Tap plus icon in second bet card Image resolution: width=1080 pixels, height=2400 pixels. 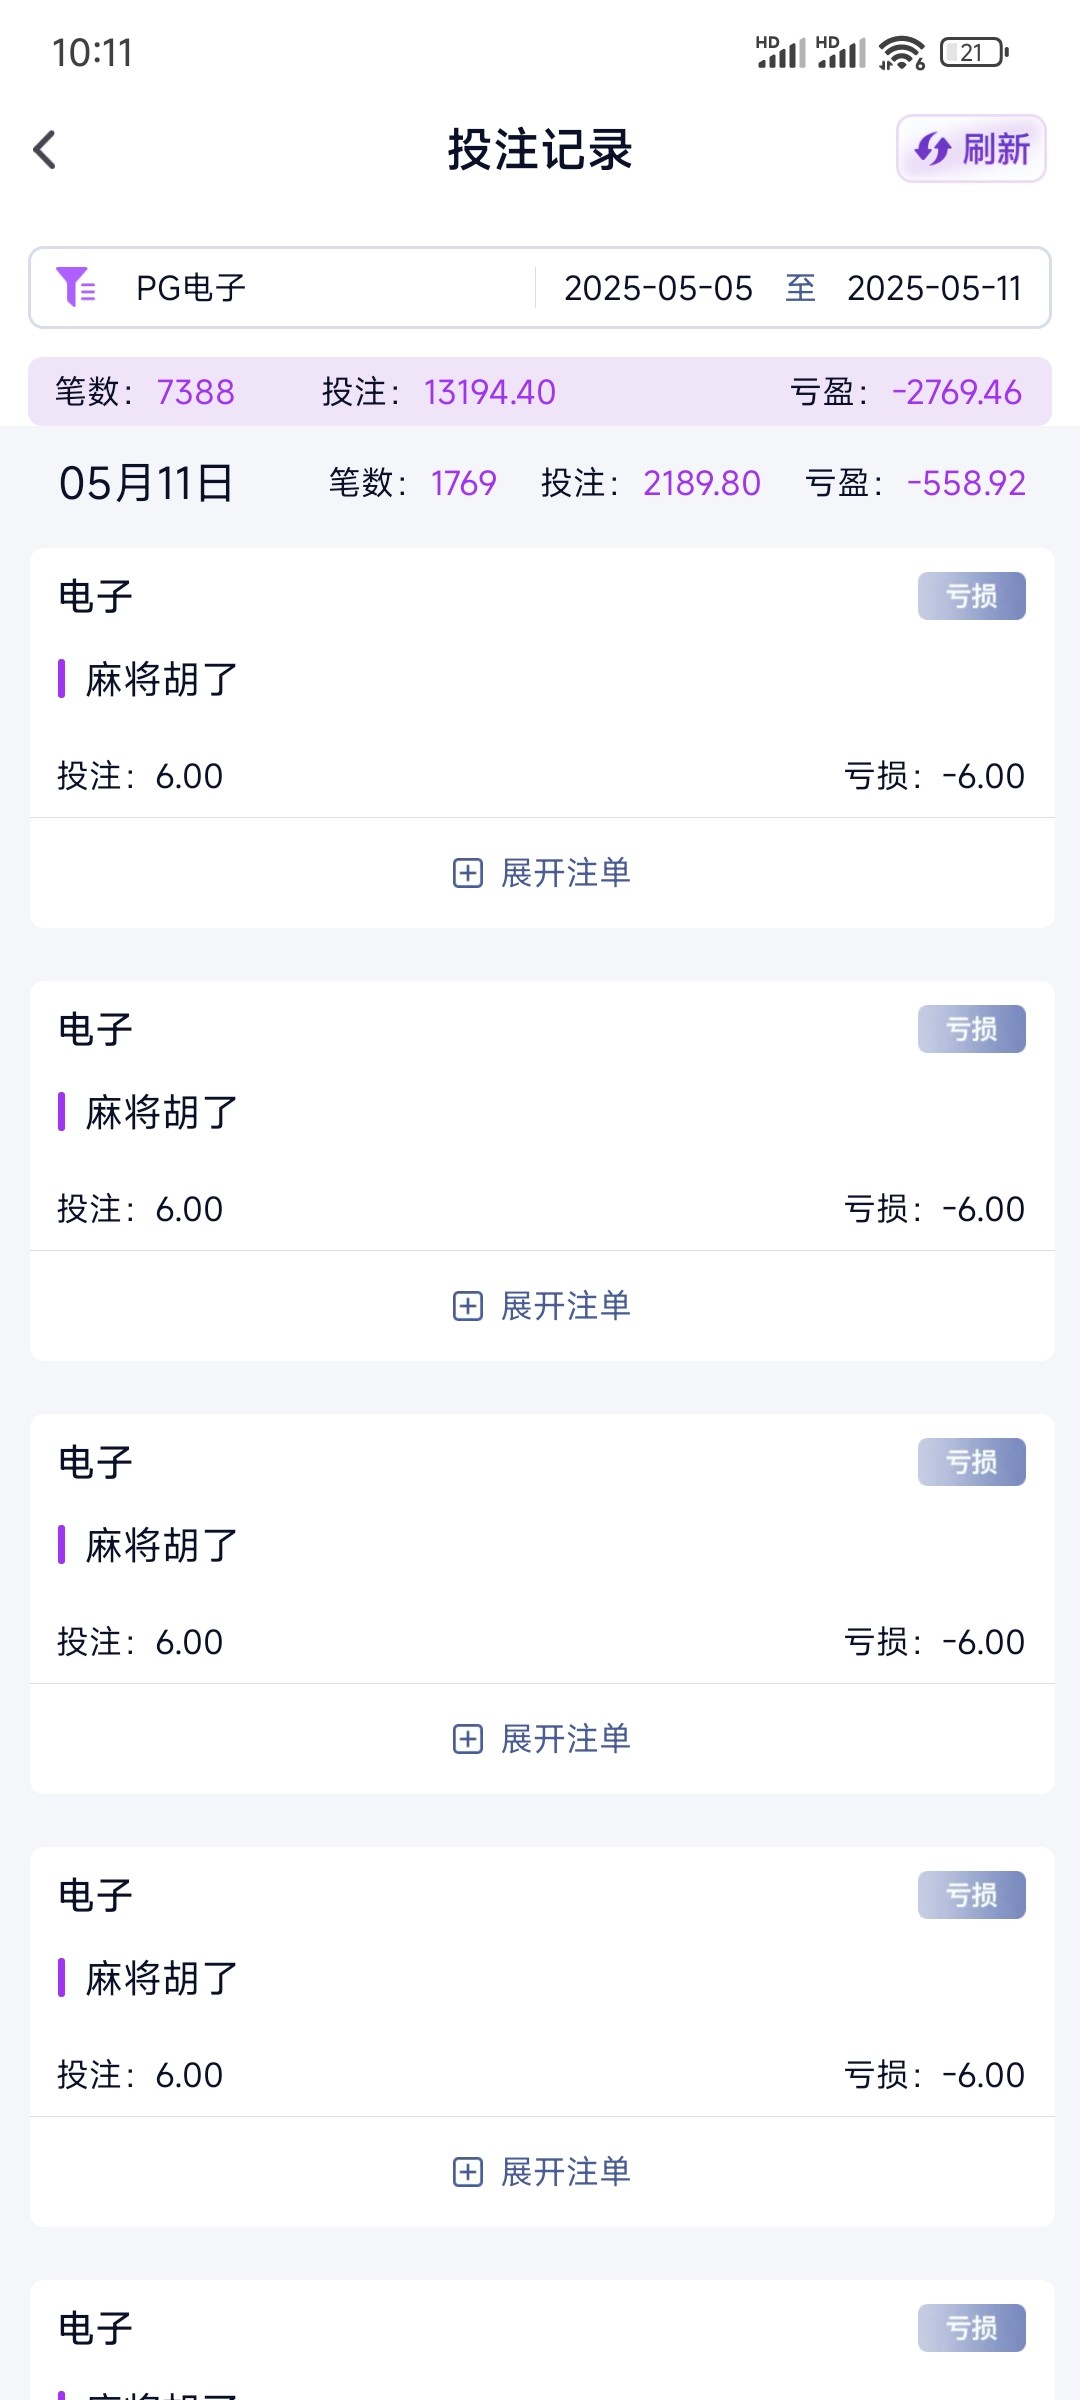tap(468, 1306)
